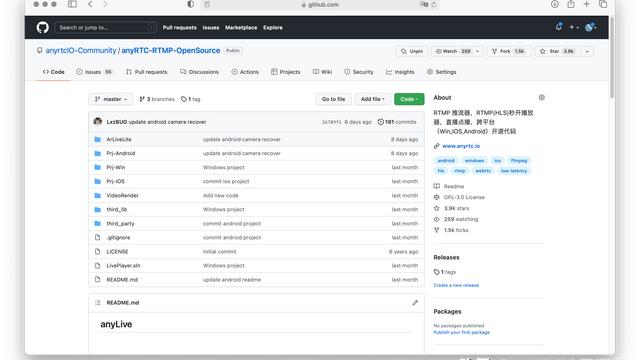
Task: Open the Projects tab
Action: 285,72
